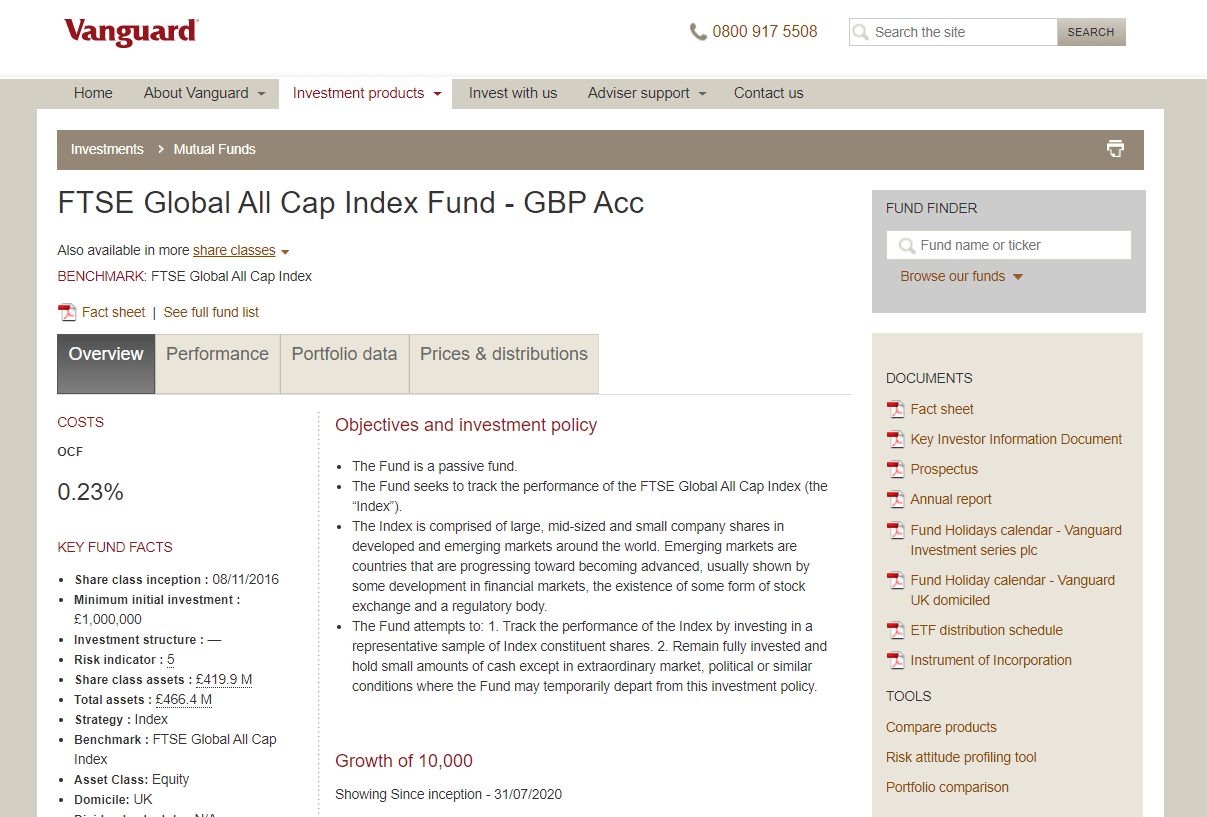
Task: Expand the Investment products menu
Action: [437, 94]
